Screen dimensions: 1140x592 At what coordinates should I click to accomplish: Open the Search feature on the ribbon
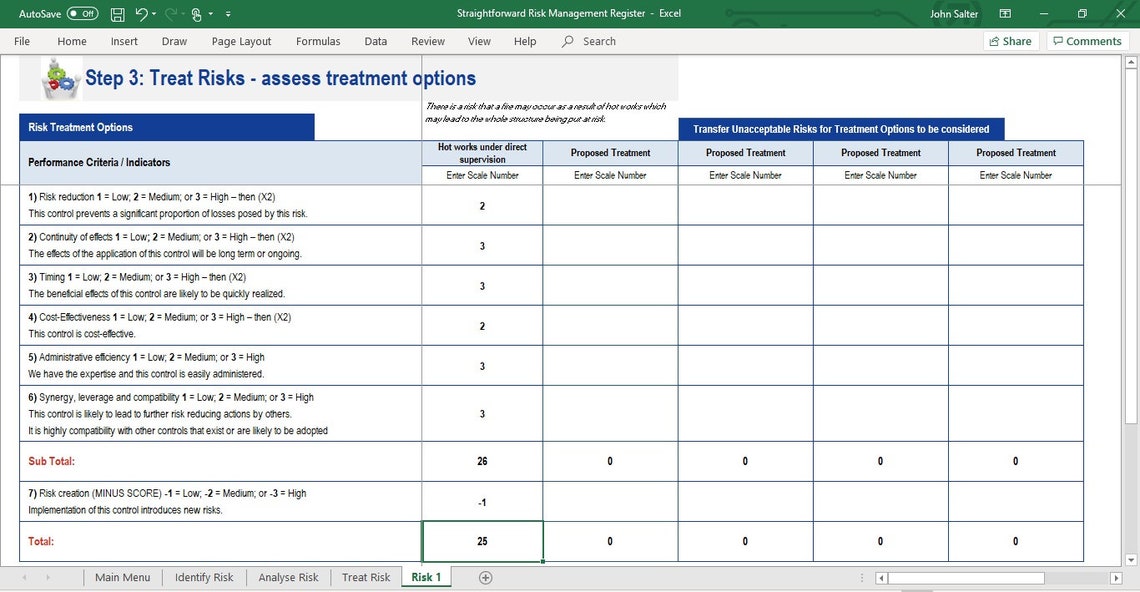point(589,41)
